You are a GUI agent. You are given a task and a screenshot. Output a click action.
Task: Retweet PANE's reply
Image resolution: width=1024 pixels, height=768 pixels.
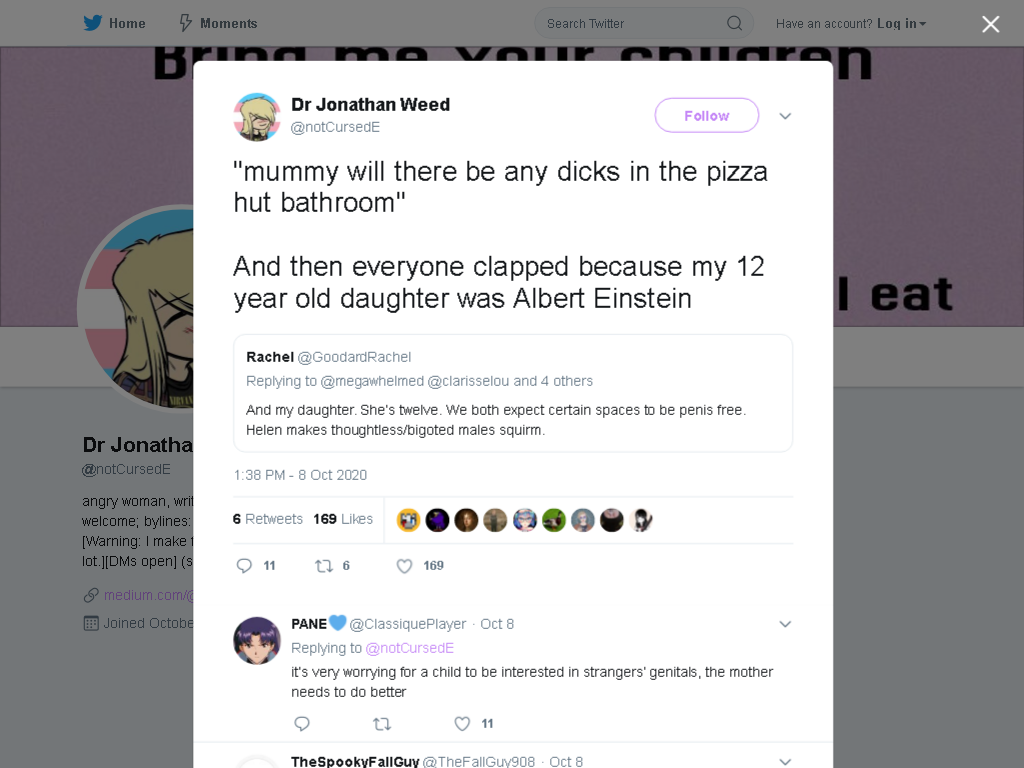[x=382, y=724]
